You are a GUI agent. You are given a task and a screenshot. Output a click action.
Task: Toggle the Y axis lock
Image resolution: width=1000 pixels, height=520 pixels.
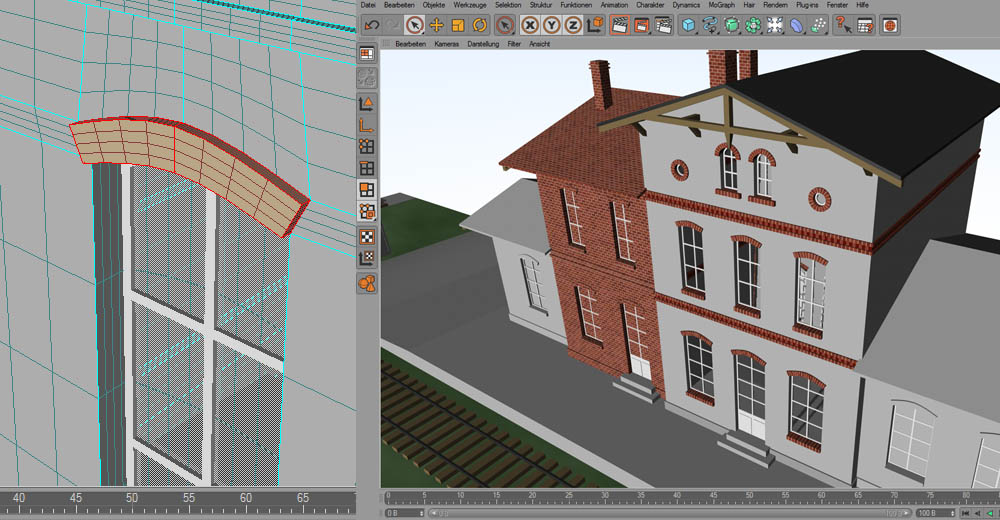(x=551, y=25)
